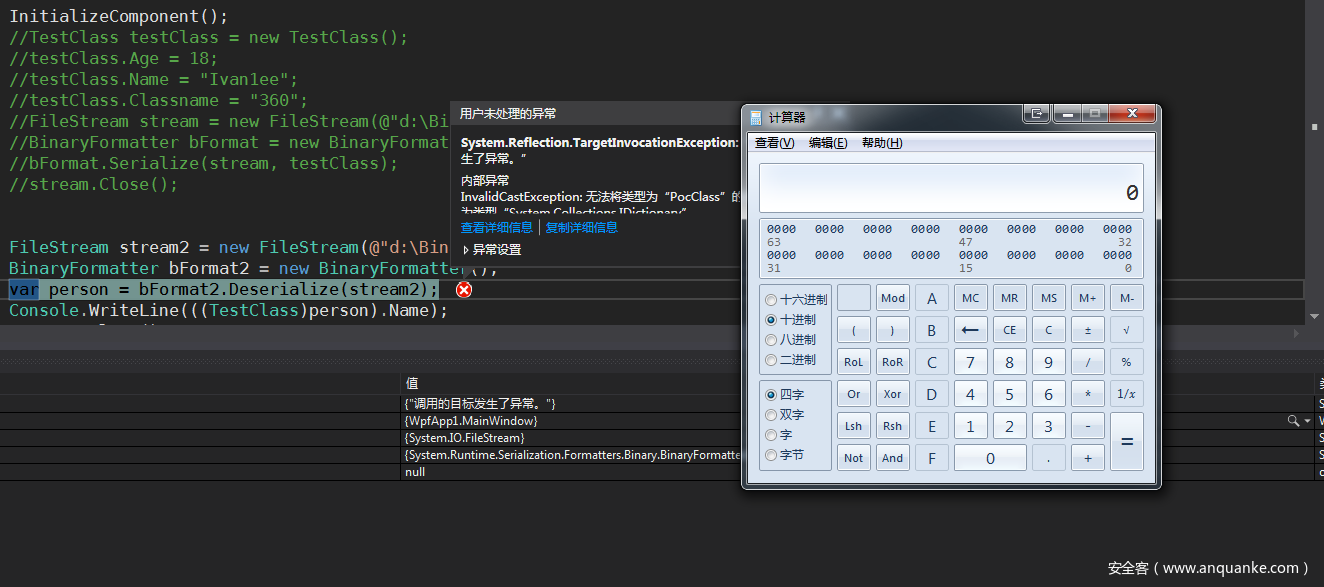Select the 十六进制 hexadecimal radio button
The width and height of the screenshot is (1324, 587).
770,300
